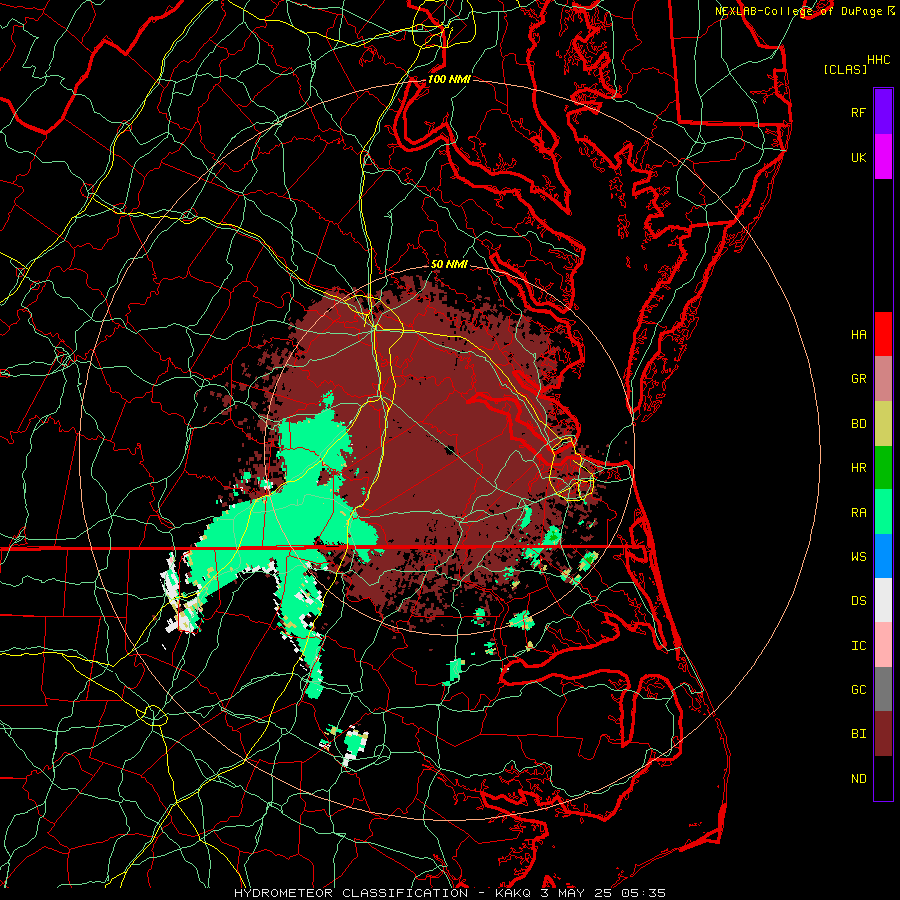The height and width of the screenshot is (900, 900).
Task: Click the UK legend label
Action: pos(858,157)
